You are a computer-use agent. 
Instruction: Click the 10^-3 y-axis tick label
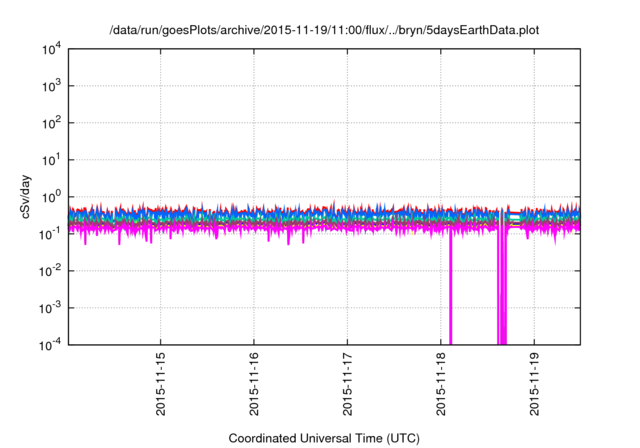(x=50, y=308)
